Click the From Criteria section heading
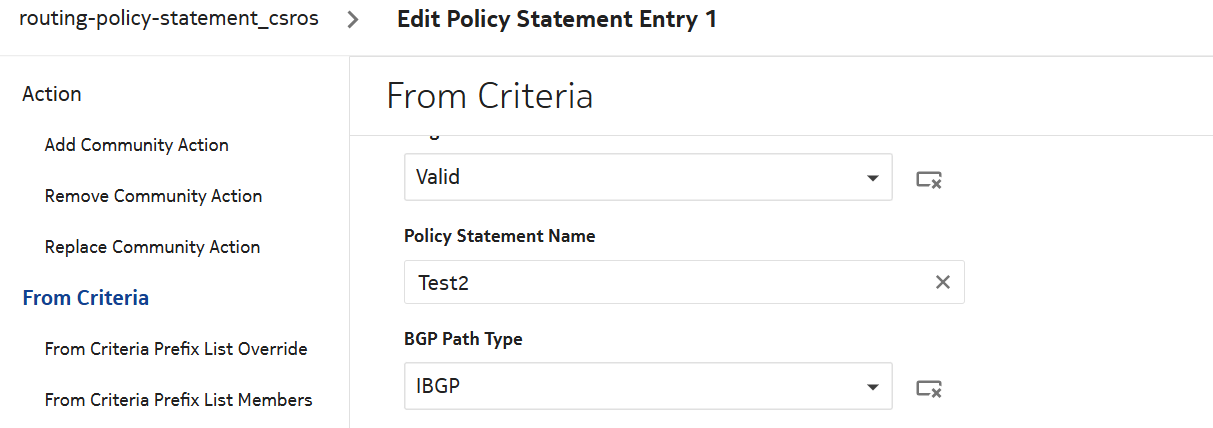1213x428 pixels. click(489, 96)
